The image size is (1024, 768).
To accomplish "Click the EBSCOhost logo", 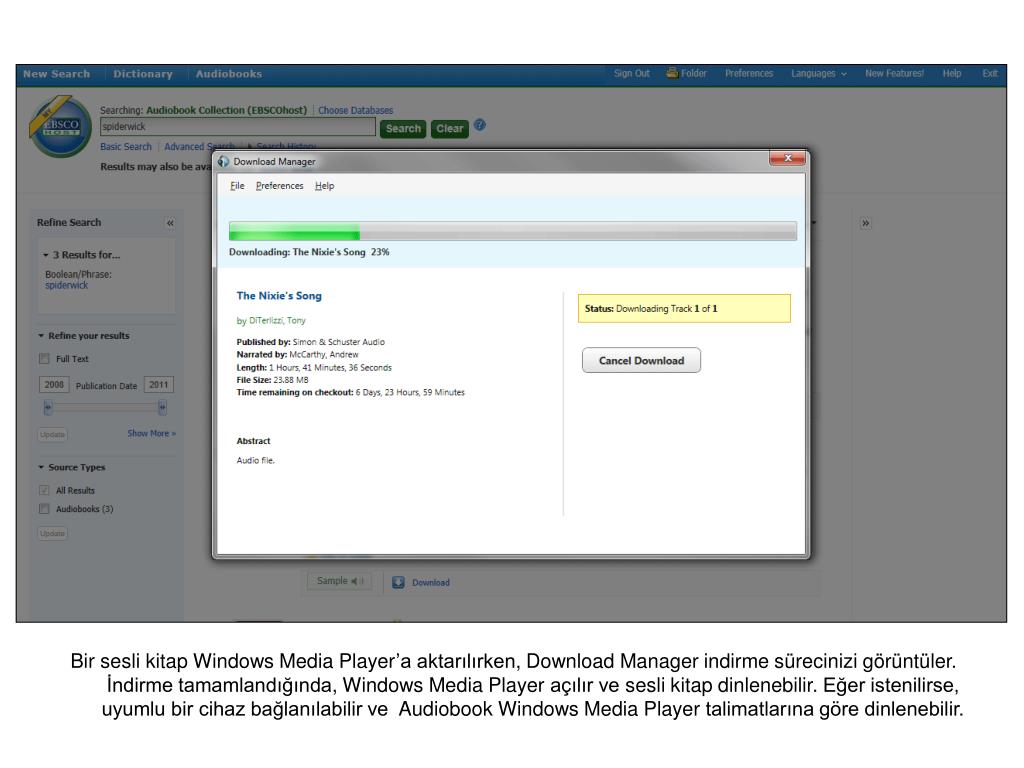I will tap(61, 126).
